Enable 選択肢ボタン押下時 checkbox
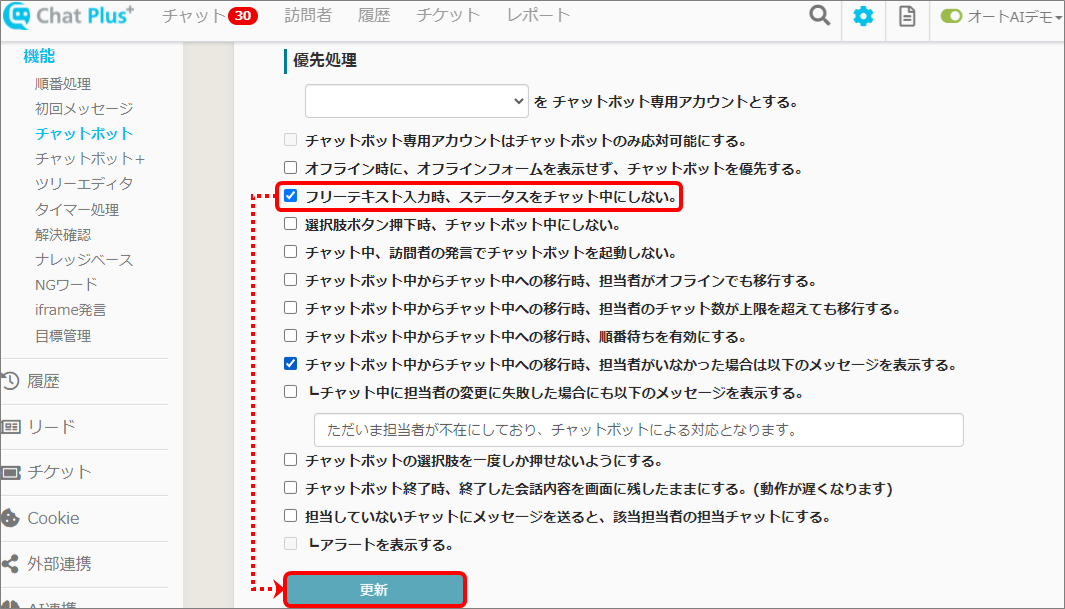 point(291,224)
